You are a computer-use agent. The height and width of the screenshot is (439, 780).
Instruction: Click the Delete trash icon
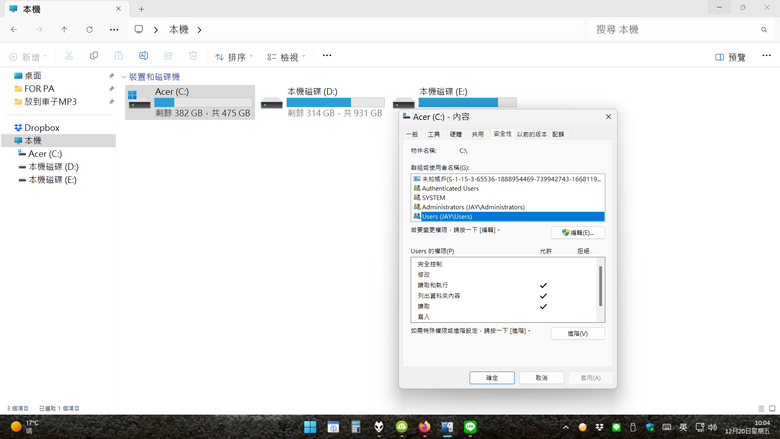tap(193, 56)
